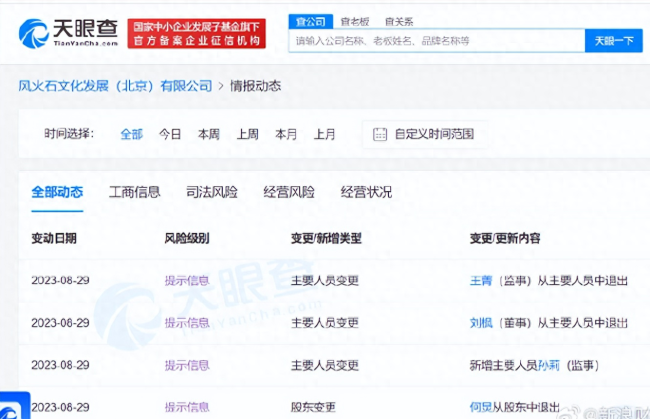This screenshot has height=419, width=650.
Task: Choose the 上月 time filter
Action: click(x=325, y=134)
